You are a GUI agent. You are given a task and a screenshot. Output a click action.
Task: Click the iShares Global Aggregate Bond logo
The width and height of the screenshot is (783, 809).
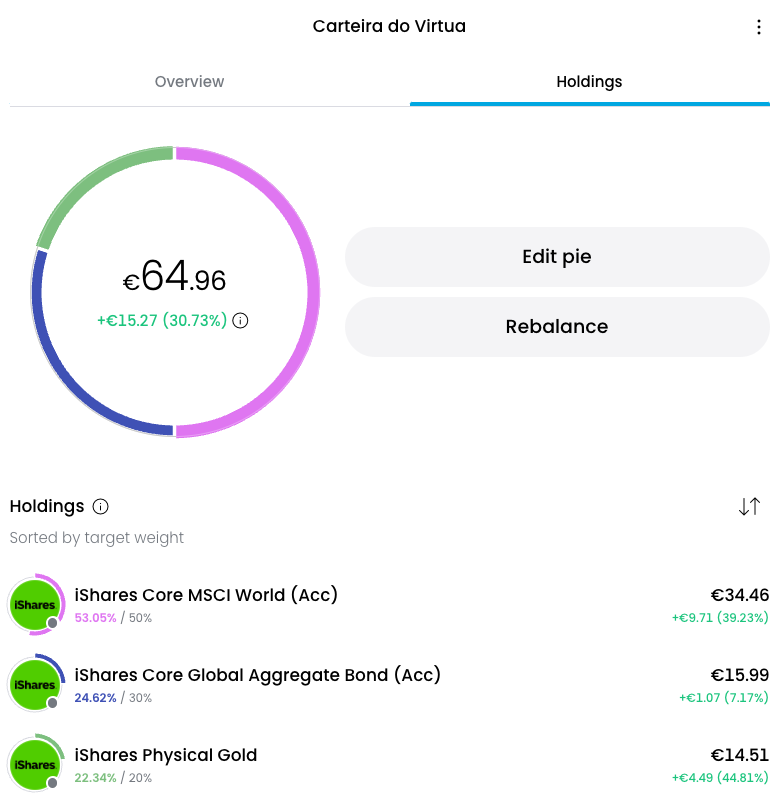point(36,685)
